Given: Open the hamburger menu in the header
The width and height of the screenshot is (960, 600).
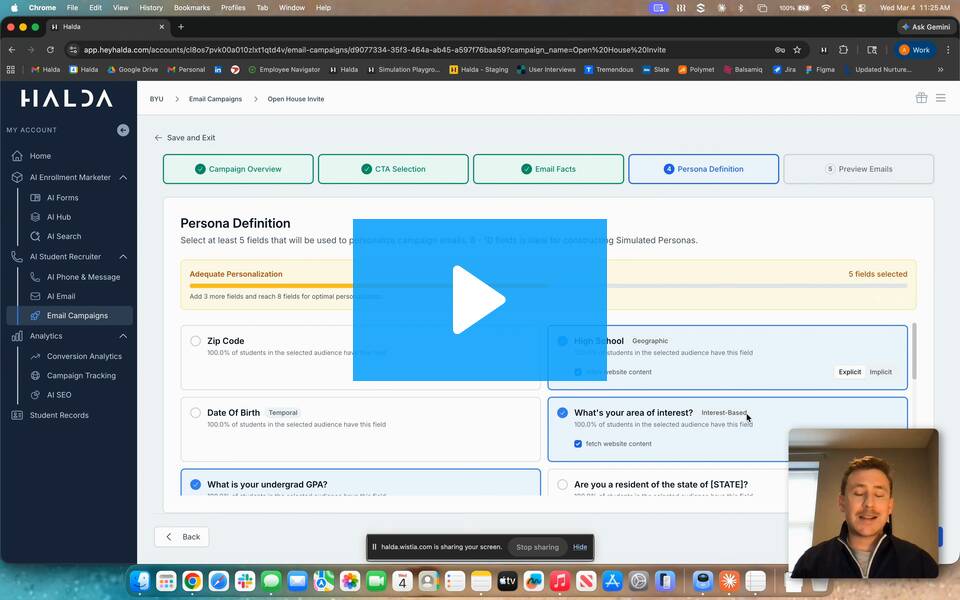Looking at the screenshot, I should [x=941, y=98].
